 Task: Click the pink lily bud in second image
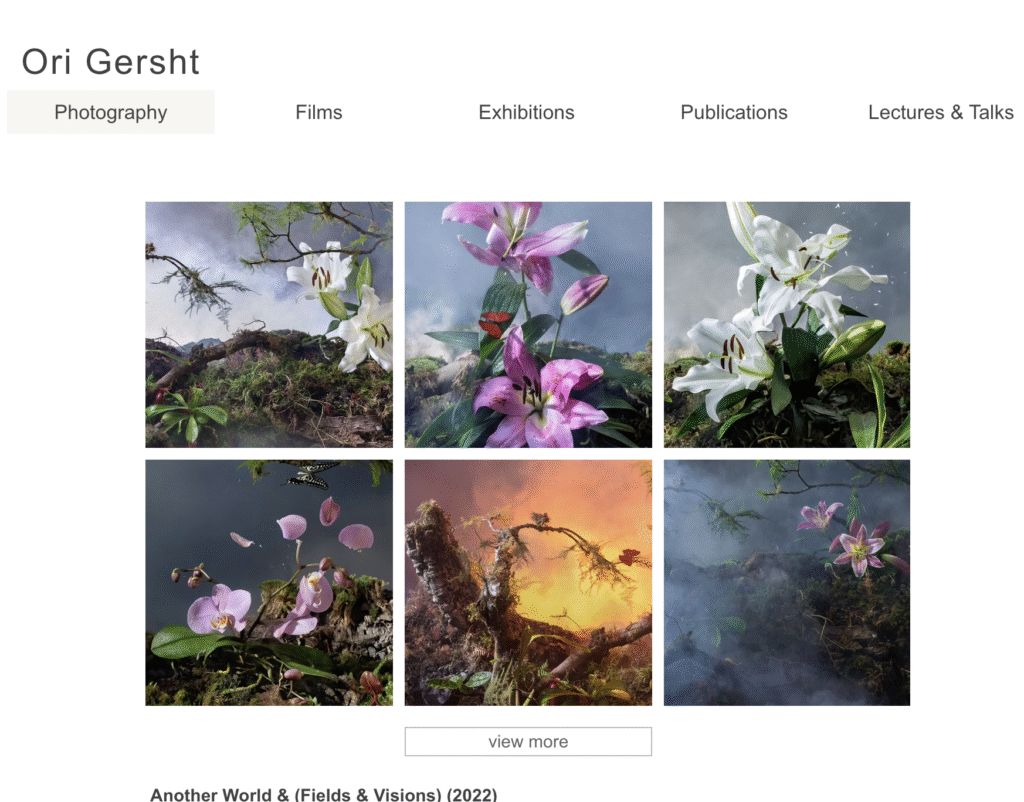click(x=584, y=293)
